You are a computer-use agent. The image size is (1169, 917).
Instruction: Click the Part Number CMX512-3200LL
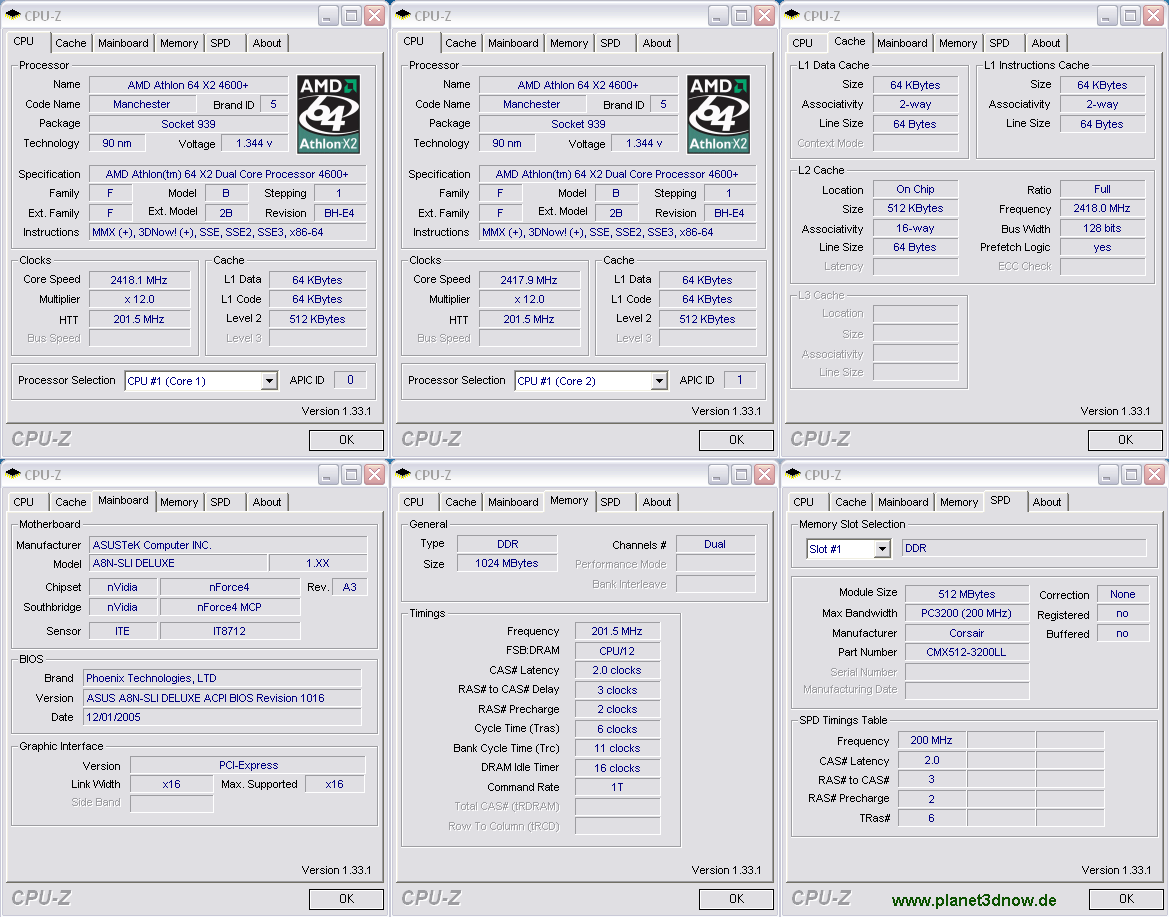point(967,652)
